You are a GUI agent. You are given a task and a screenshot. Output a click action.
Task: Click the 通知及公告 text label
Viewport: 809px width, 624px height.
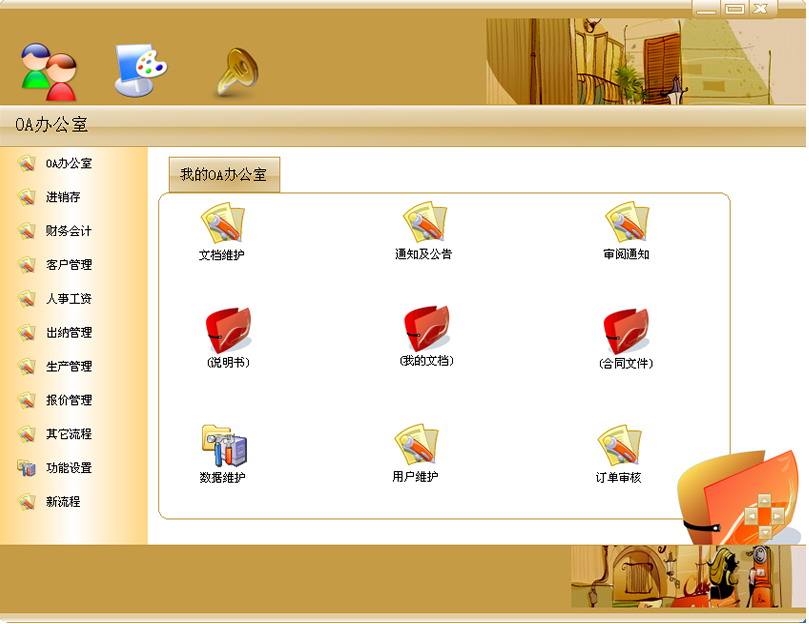tap(424, 254)
